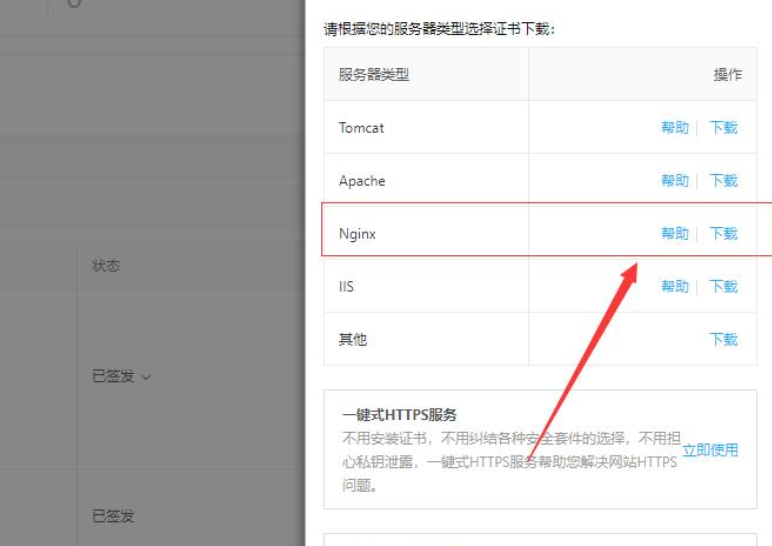This screenshot has height=546, width=772.
Task: Click the 操作 column header
Action: point(728,75)
